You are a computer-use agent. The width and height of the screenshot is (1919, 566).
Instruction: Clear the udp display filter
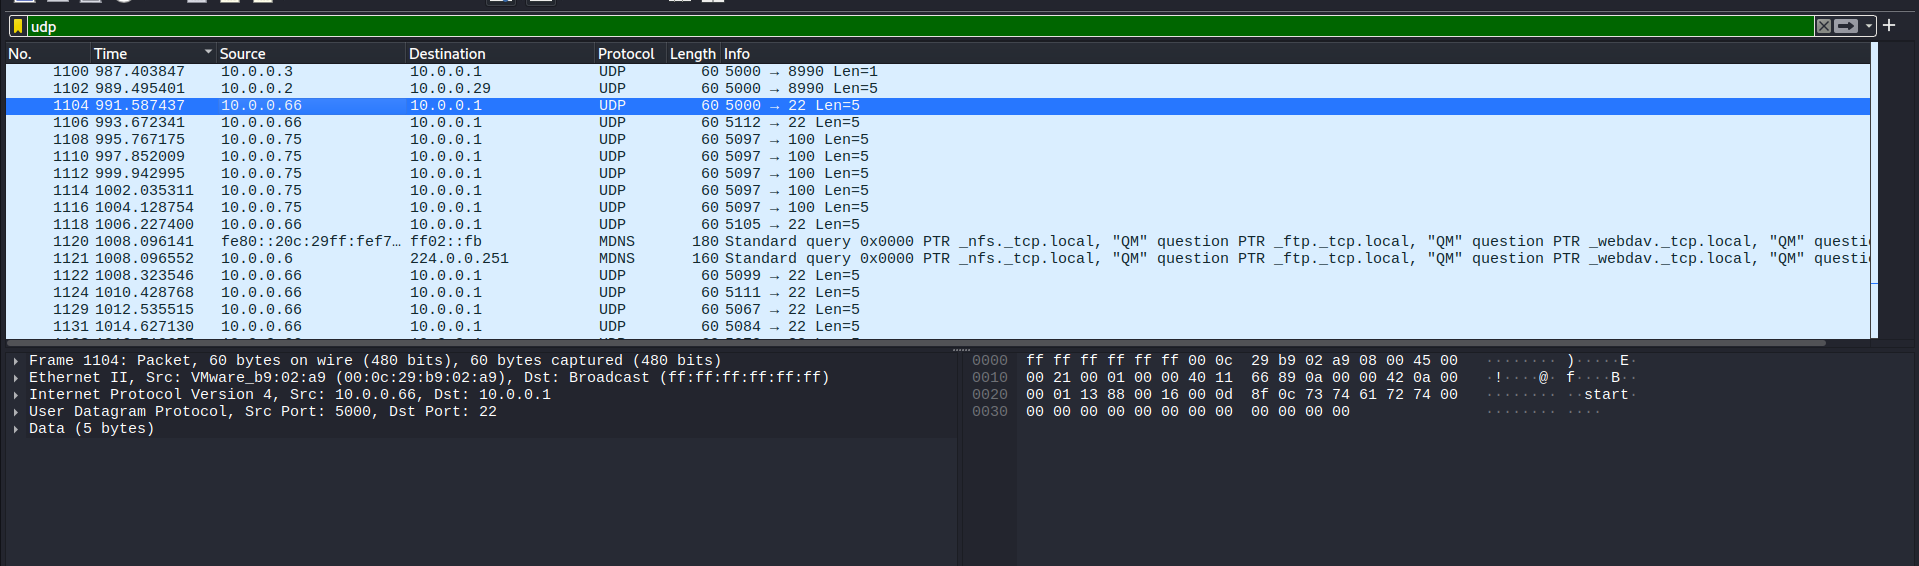[1824, 26]
